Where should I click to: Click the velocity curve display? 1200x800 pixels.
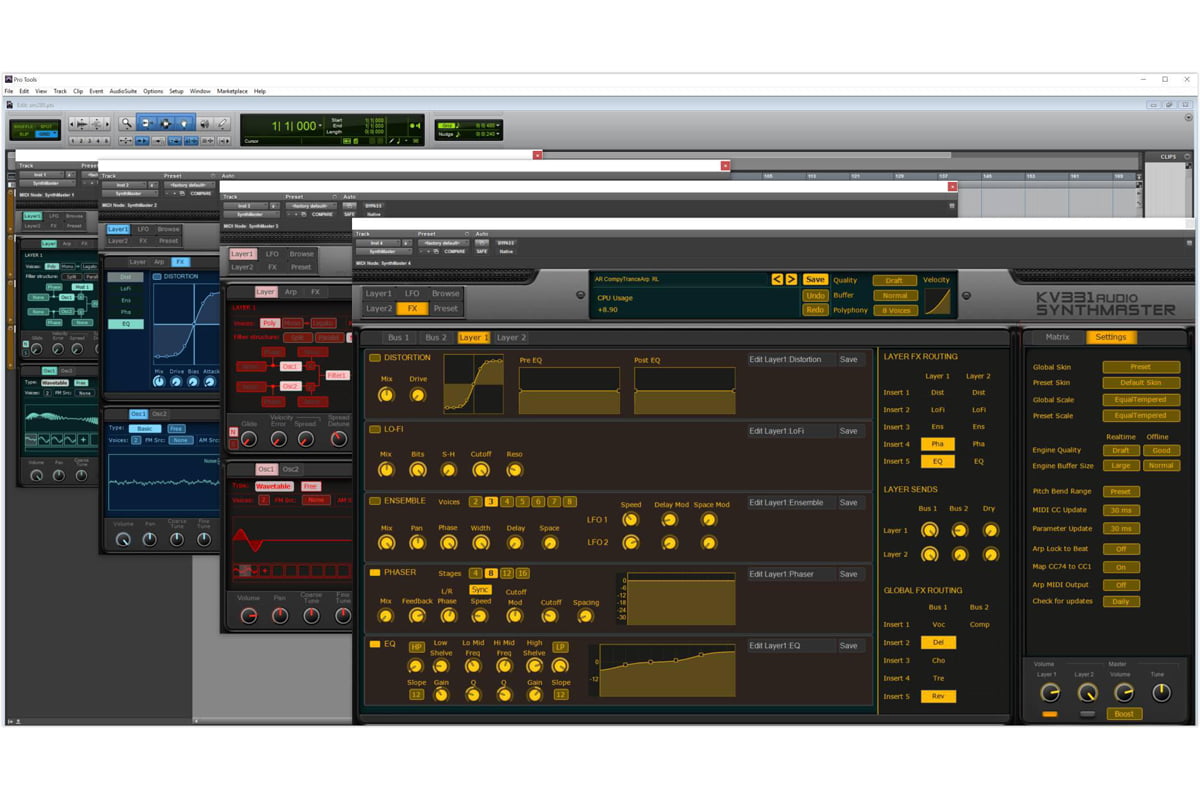(937, 303)
